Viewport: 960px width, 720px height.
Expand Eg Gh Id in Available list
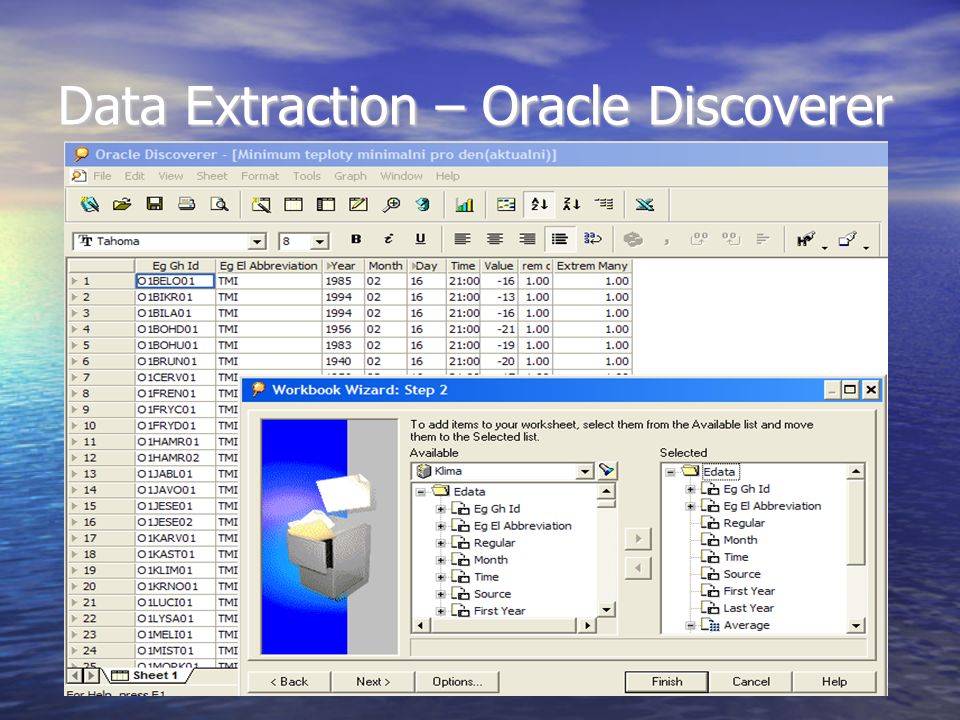click(440, 509)
